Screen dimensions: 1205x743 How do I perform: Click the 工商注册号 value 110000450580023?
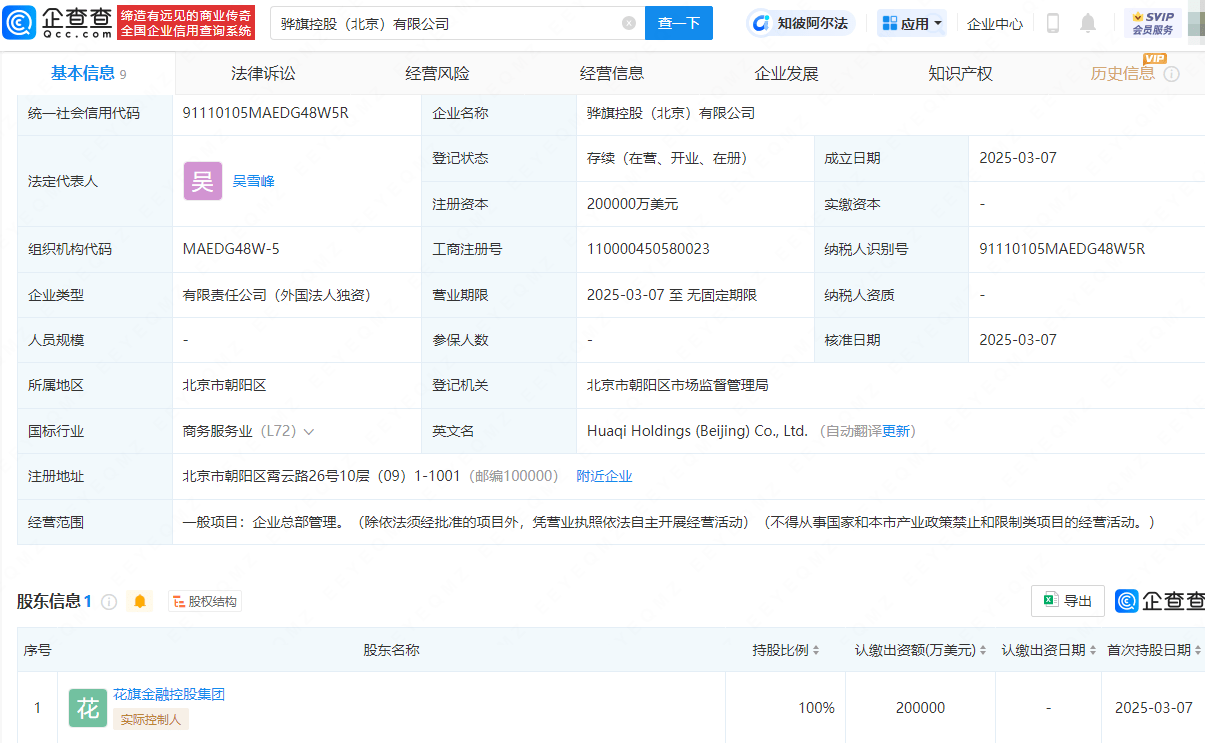648,249
